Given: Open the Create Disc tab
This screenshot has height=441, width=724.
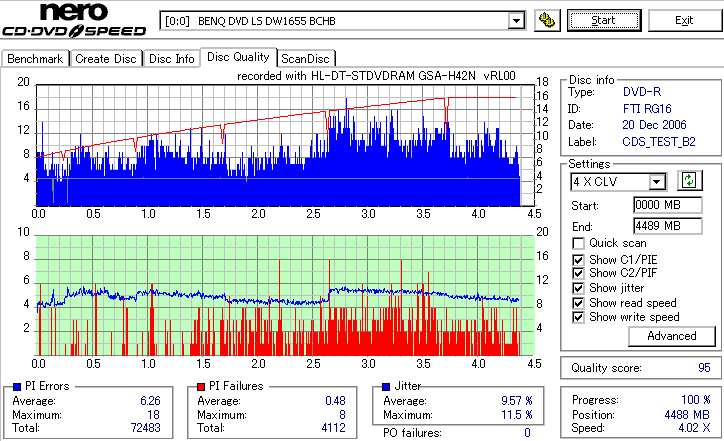Looking at the screenshot, I should click(x=106, y=59).
